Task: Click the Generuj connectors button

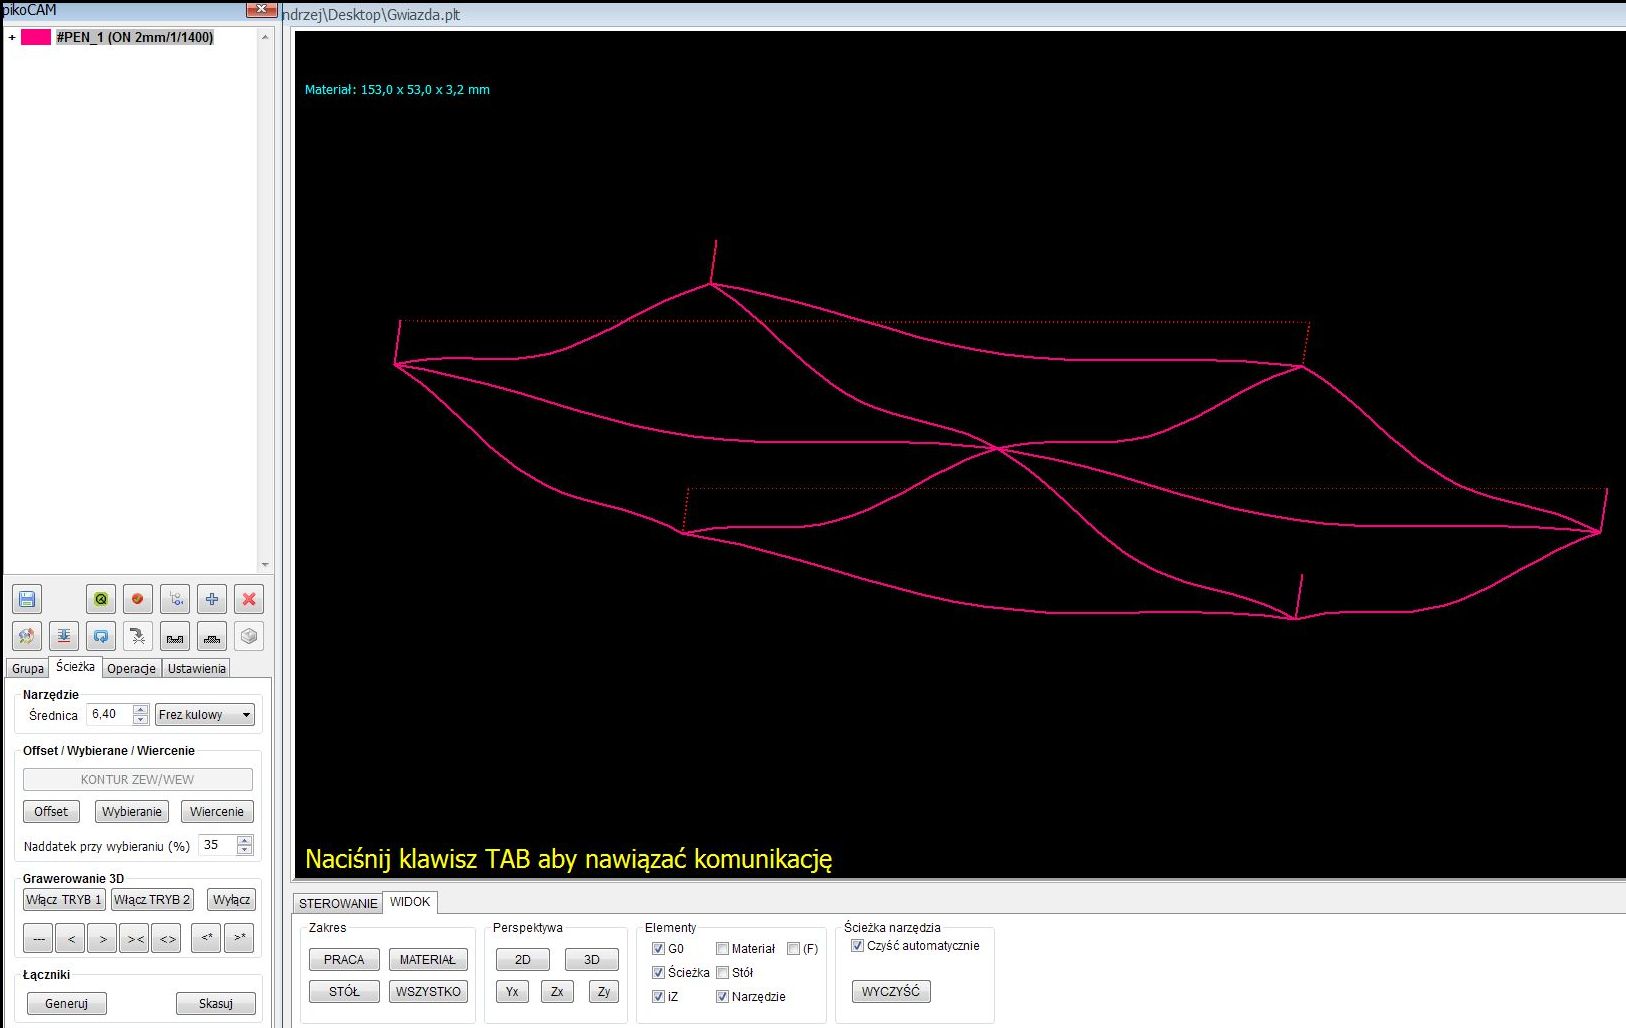Action: tap(66, 1003)
